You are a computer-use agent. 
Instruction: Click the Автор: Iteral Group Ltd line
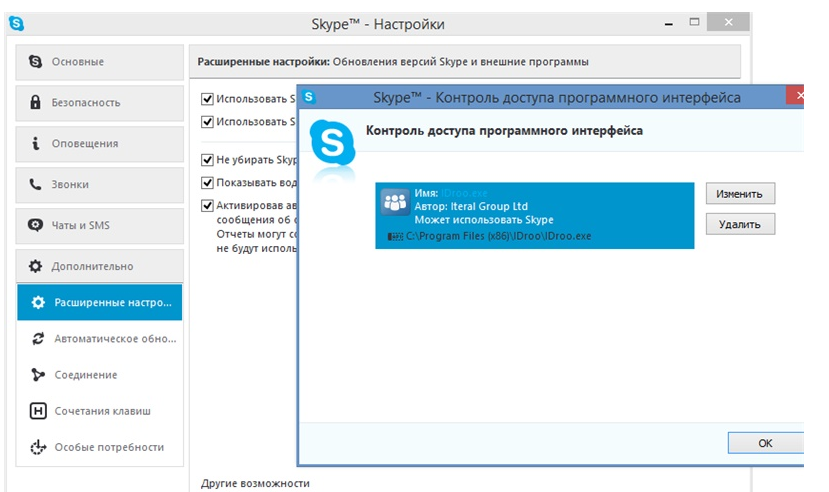(x=471, y=206)
